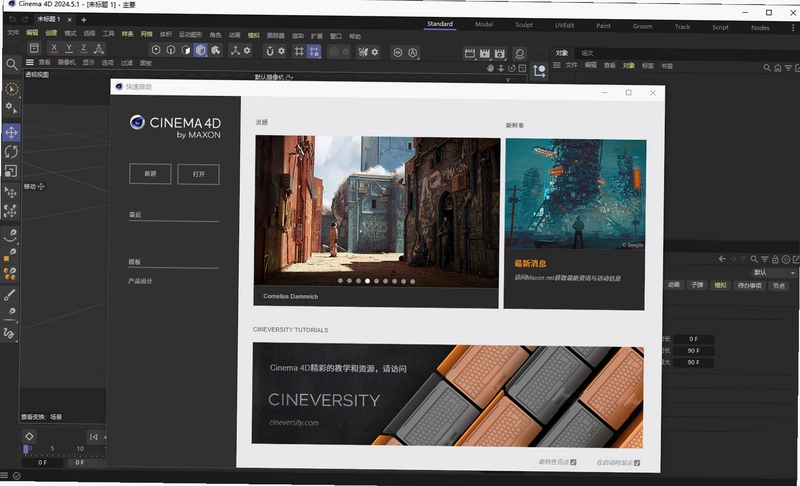Open Render Settings clapperboard gear icon
Screen dimensions: 800x486
pos(500,53)
